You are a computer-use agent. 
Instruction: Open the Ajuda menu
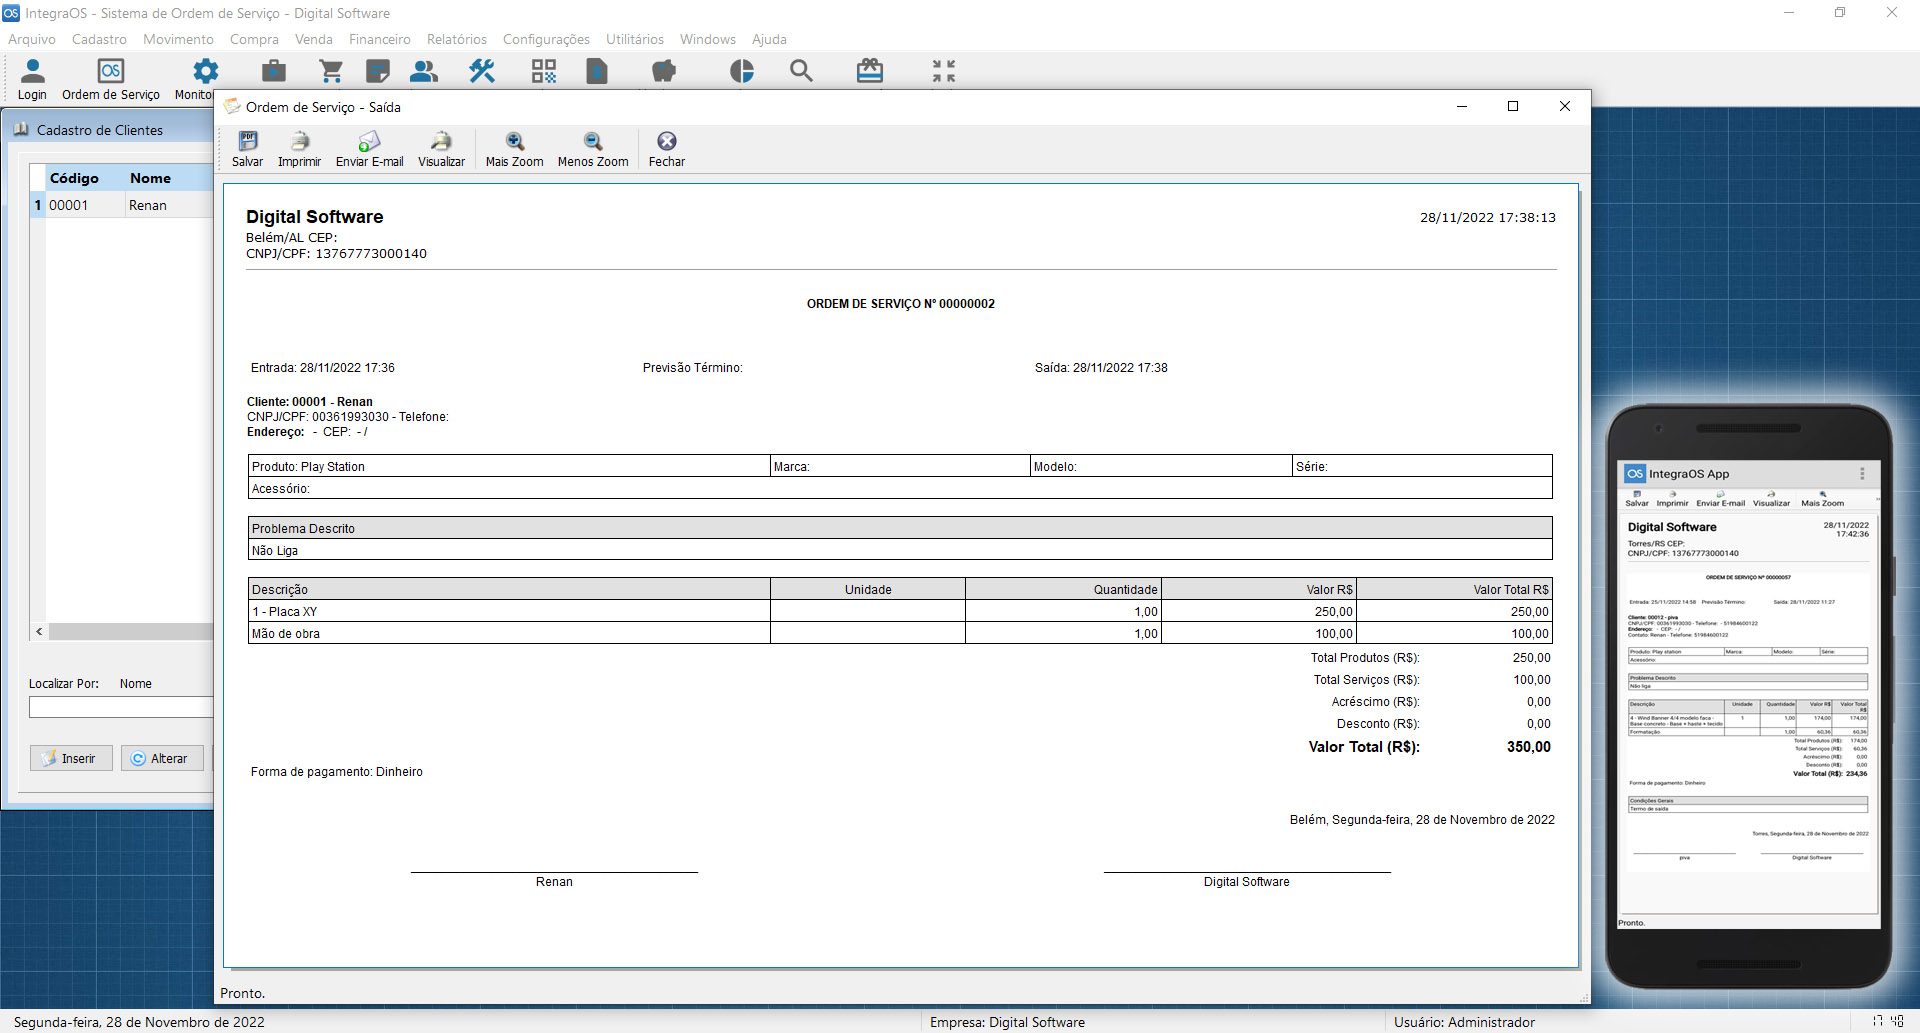pos(769,39)
